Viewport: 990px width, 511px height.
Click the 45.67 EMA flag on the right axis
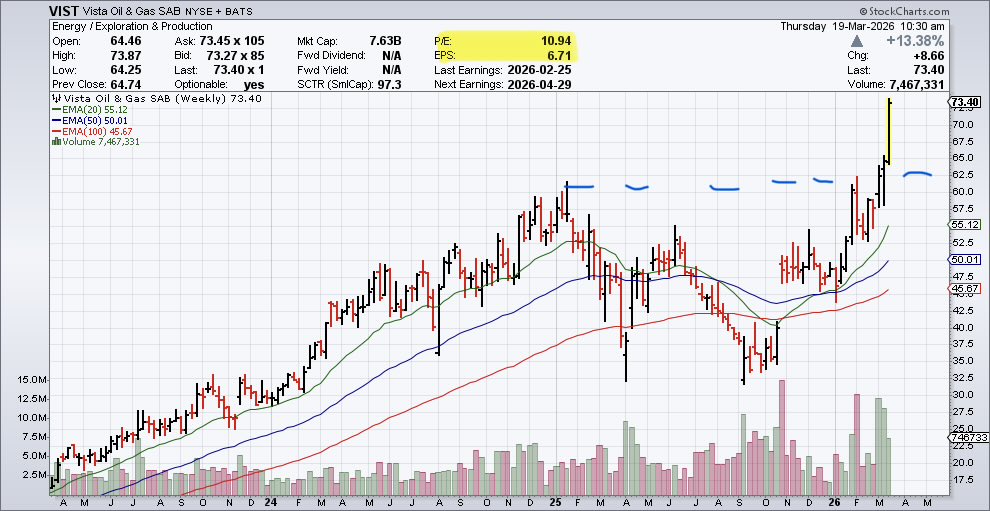click(x=964, y=289)
